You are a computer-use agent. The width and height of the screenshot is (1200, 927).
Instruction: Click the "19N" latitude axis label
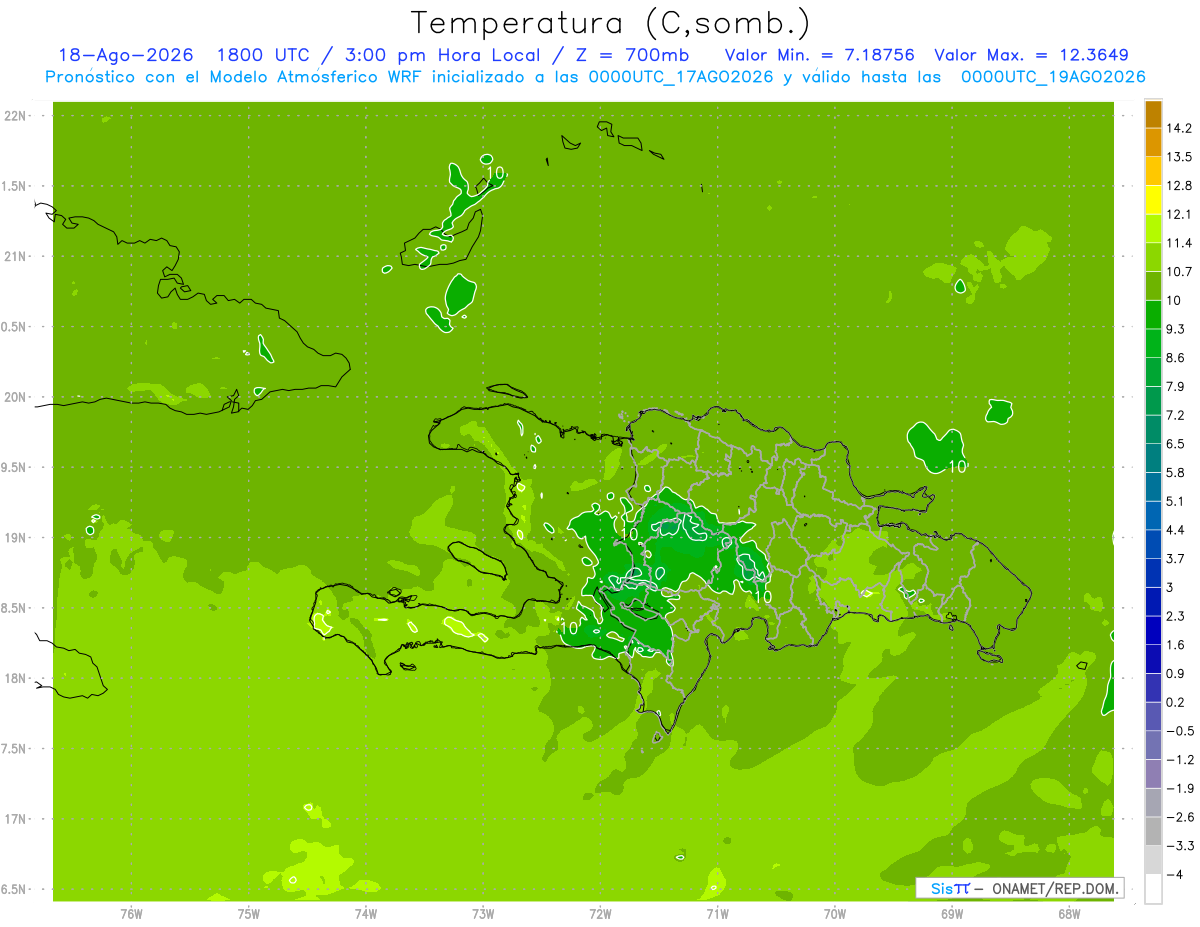click(16, 538)
